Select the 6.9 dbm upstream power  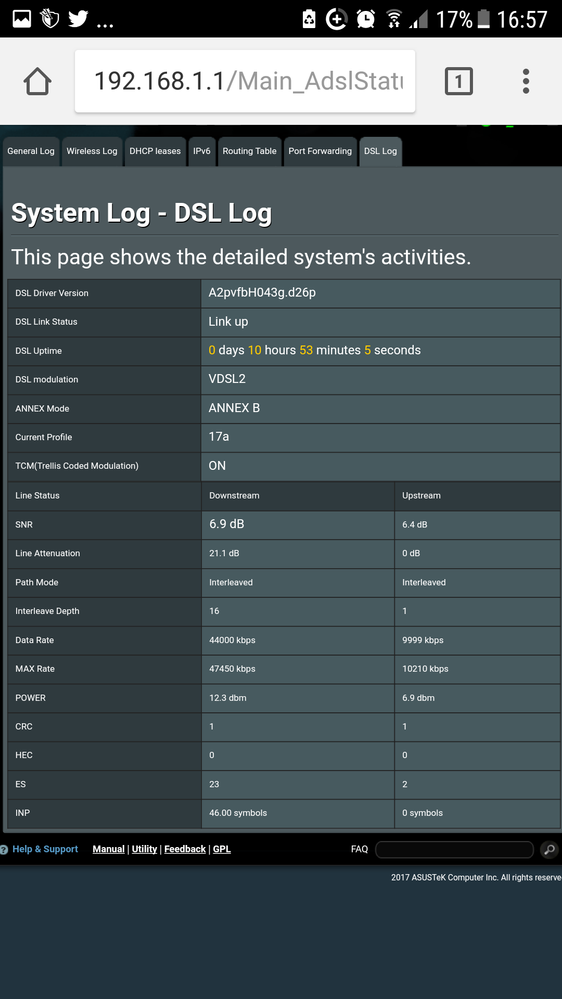click(419, 698)
